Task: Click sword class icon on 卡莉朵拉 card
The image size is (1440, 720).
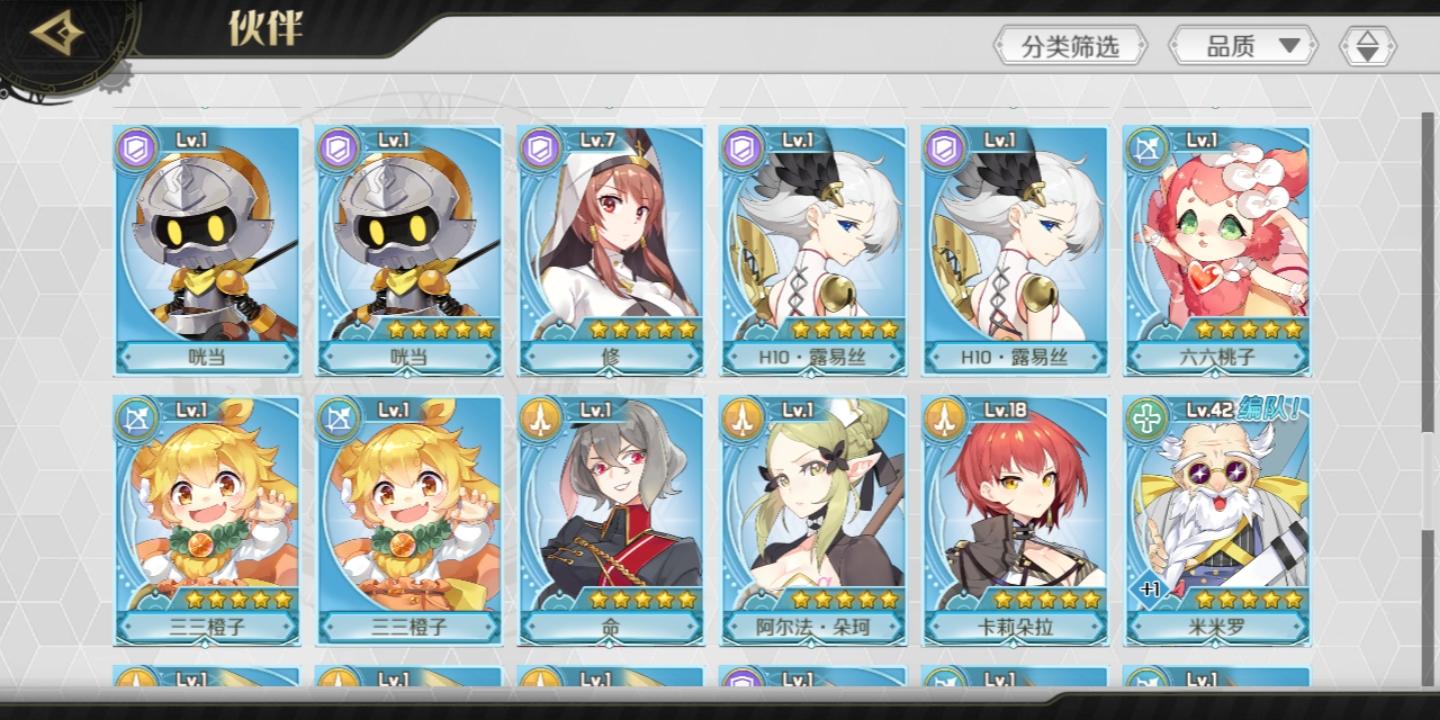Action: [x=943, y=418]
